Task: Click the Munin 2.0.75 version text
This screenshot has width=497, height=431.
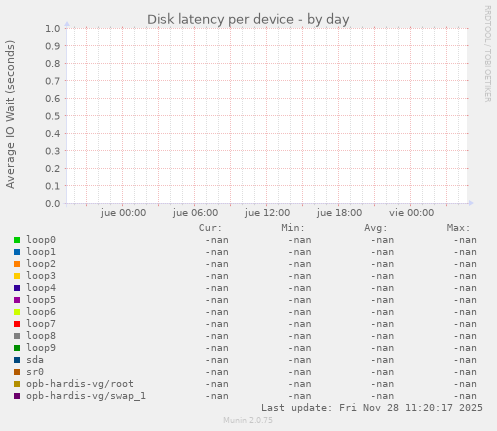Action: coord(248,420)
